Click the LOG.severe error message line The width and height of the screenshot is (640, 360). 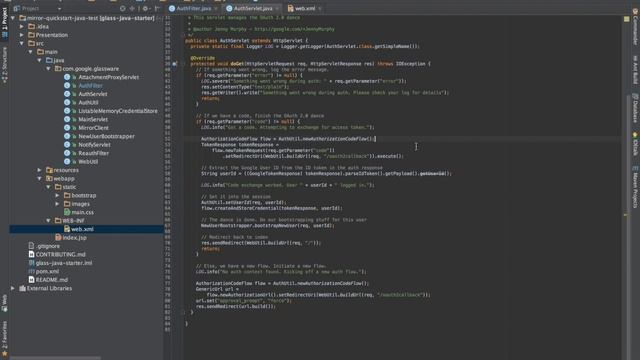304,81
